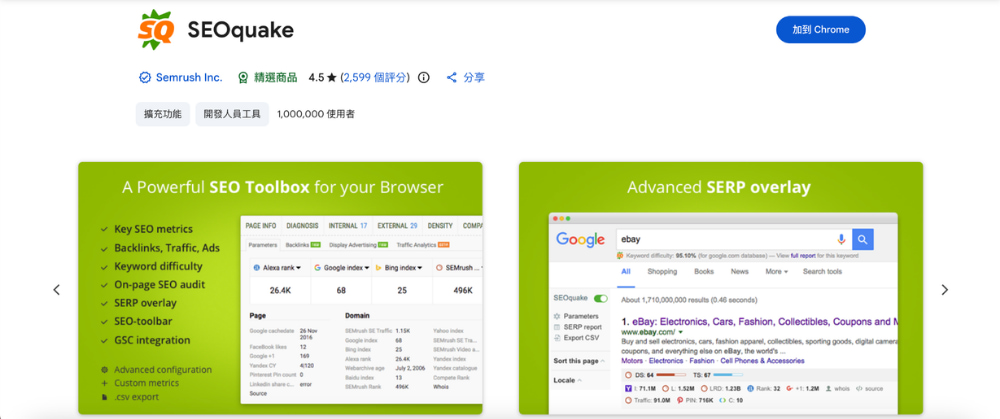This screenshot has width=1000, height=419.
Task: Open the Cell Phones & Accessories sitelink
Action: pos(762,361)
